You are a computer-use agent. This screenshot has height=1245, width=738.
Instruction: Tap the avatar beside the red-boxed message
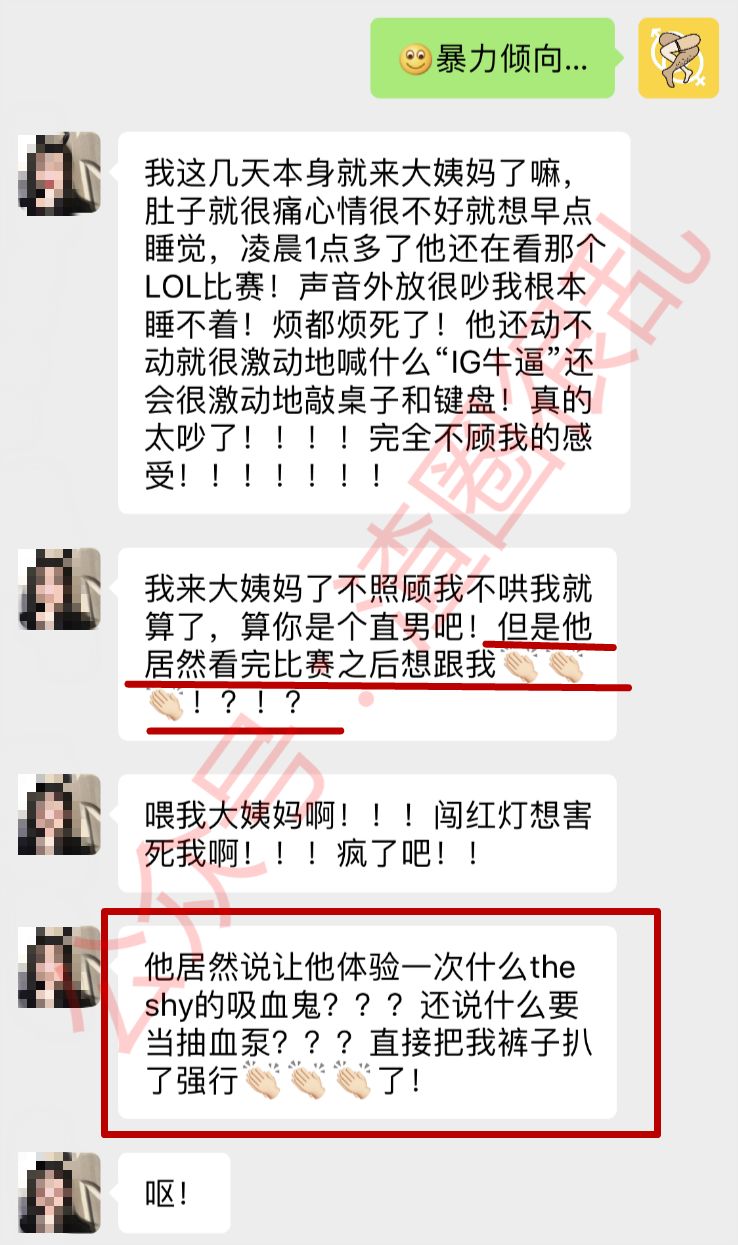point(59,966)
